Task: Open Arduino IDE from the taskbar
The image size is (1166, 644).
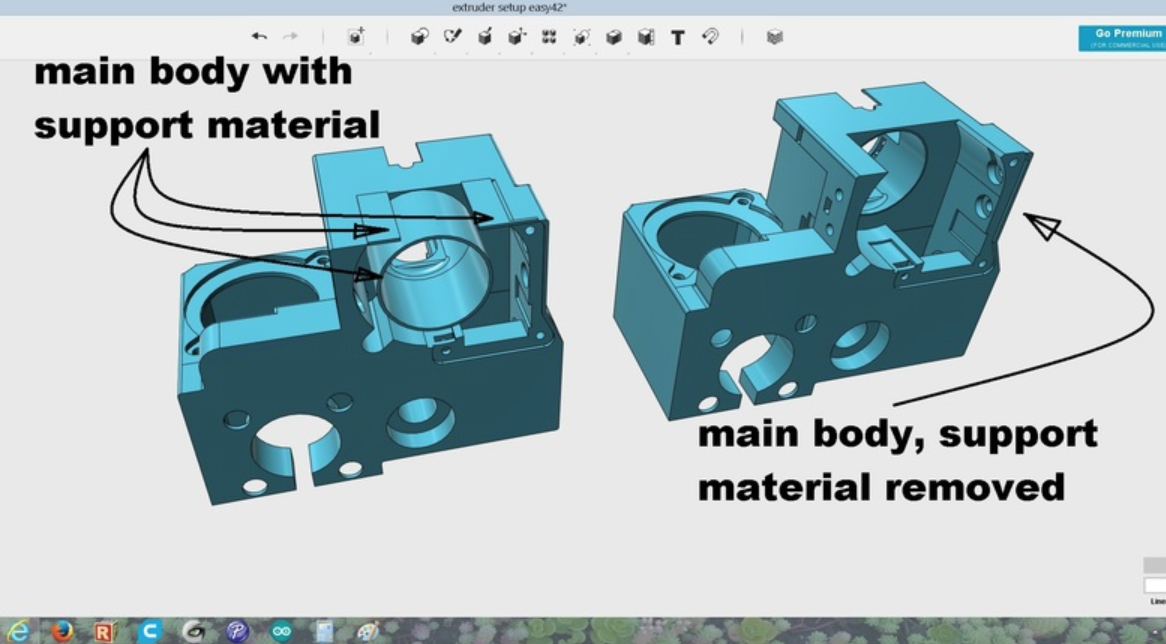Action: [281, 631]
